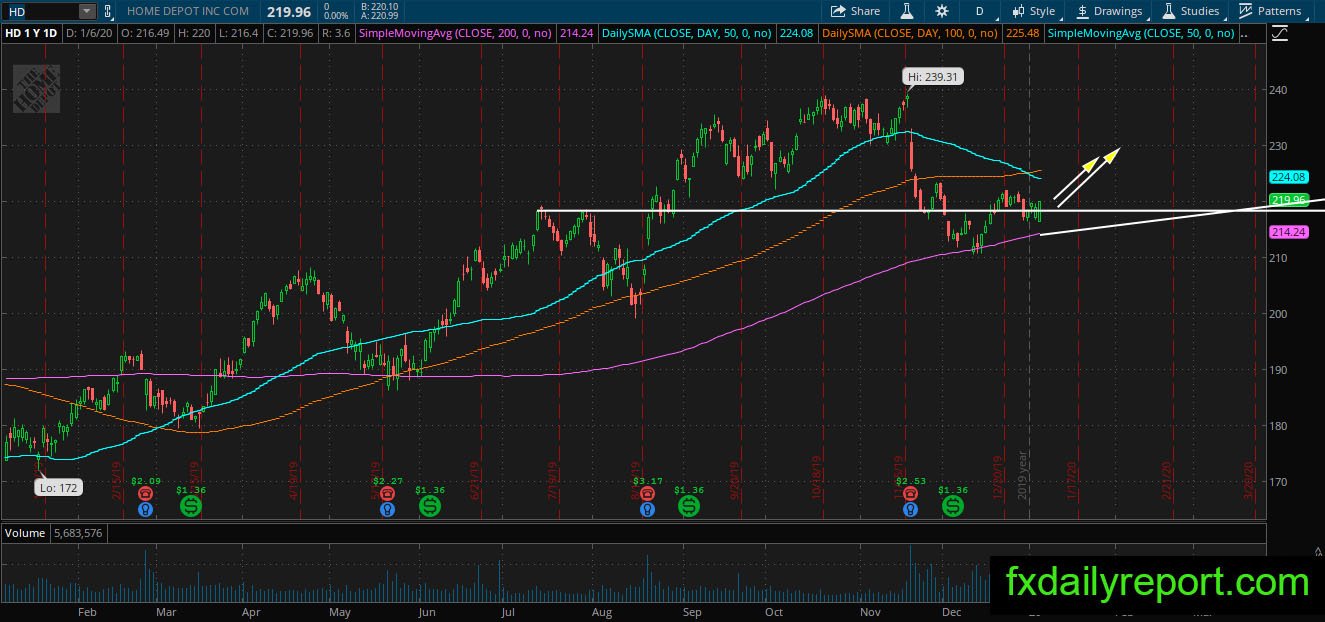The width and height of the screenshot is (1325, 622).
Task: Open the Style menu
Action: click(1033, 11)
